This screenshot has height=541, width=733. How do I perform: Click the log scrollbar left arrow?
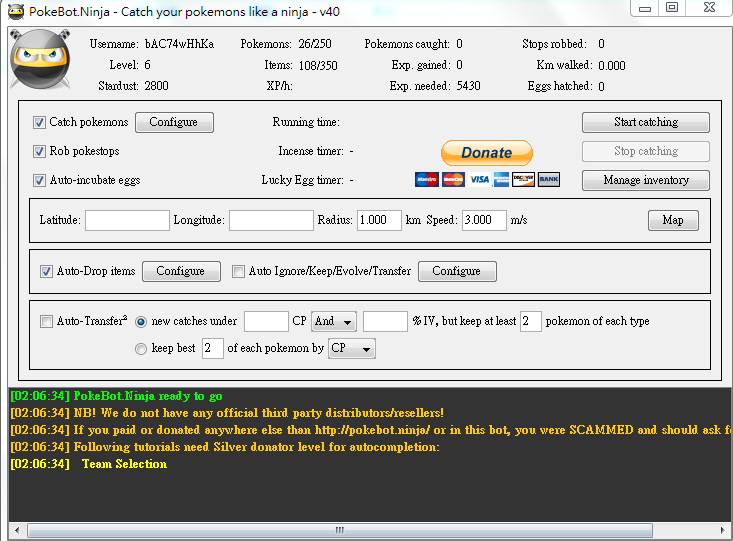(x=17, y=531)
